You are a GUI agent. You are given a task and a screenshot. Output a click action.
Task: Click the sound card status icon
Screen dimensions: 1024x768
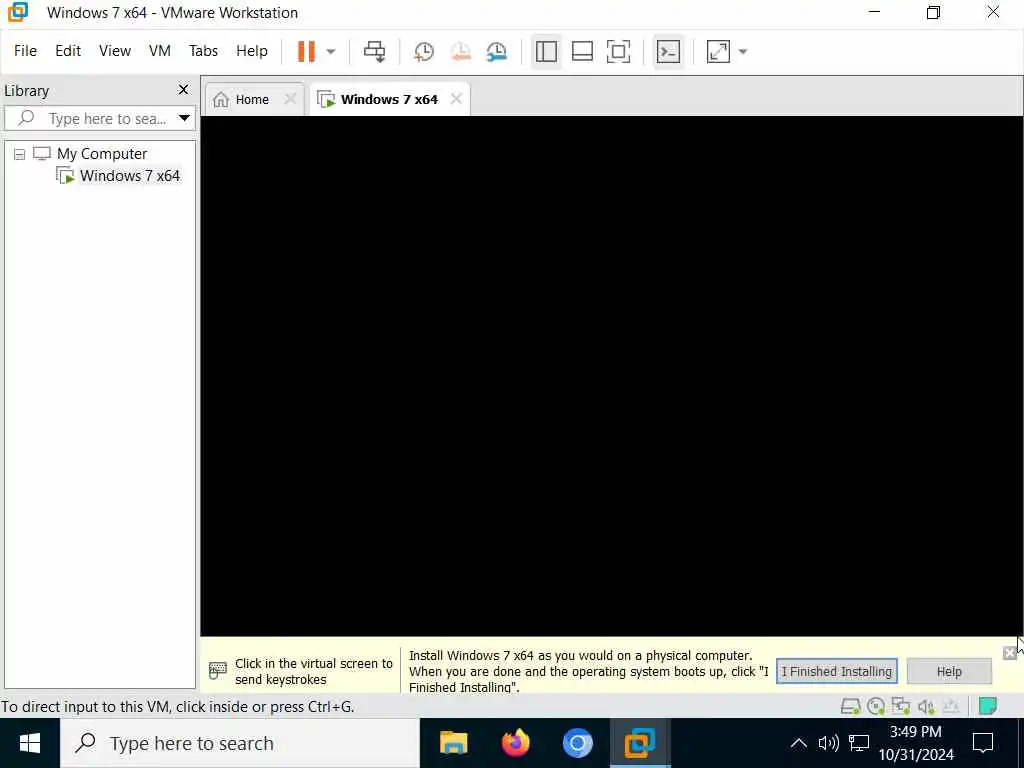pyautogui.click(x=925, y=706)
